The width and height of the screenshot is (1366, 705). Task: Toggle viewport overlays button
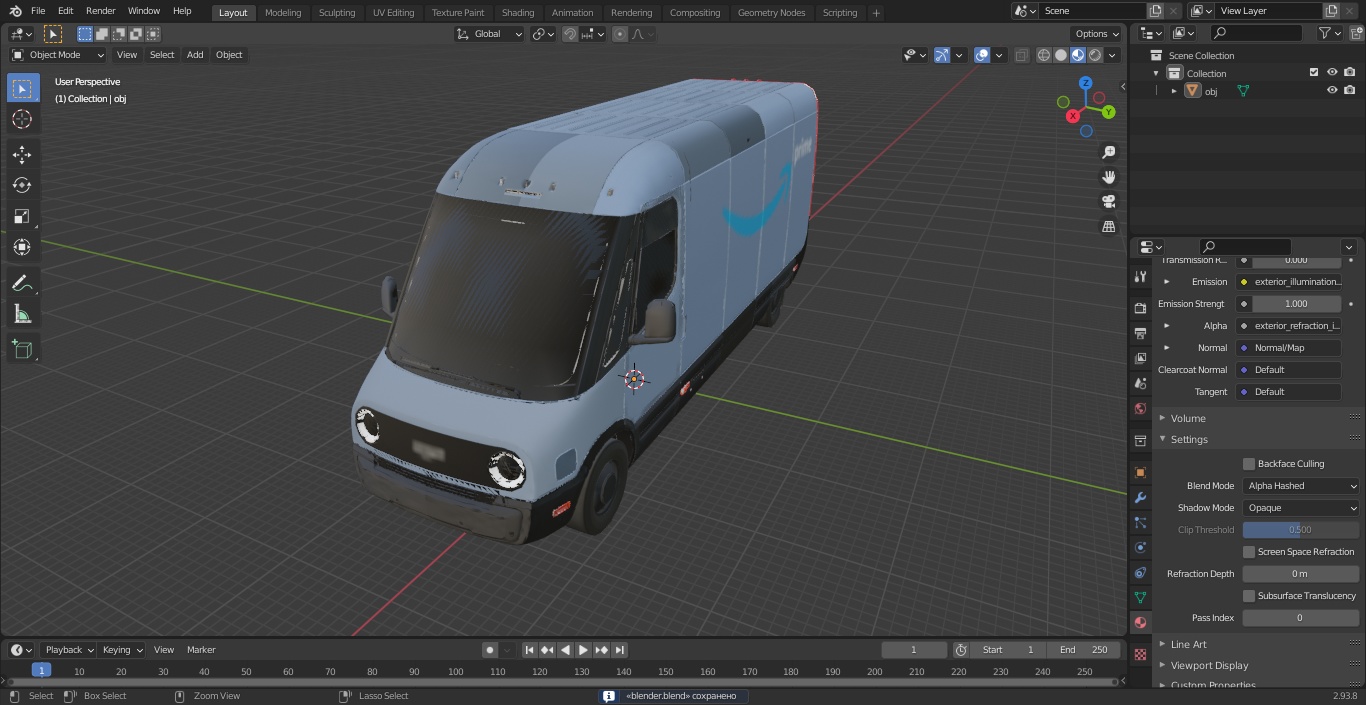pos(982,55)
